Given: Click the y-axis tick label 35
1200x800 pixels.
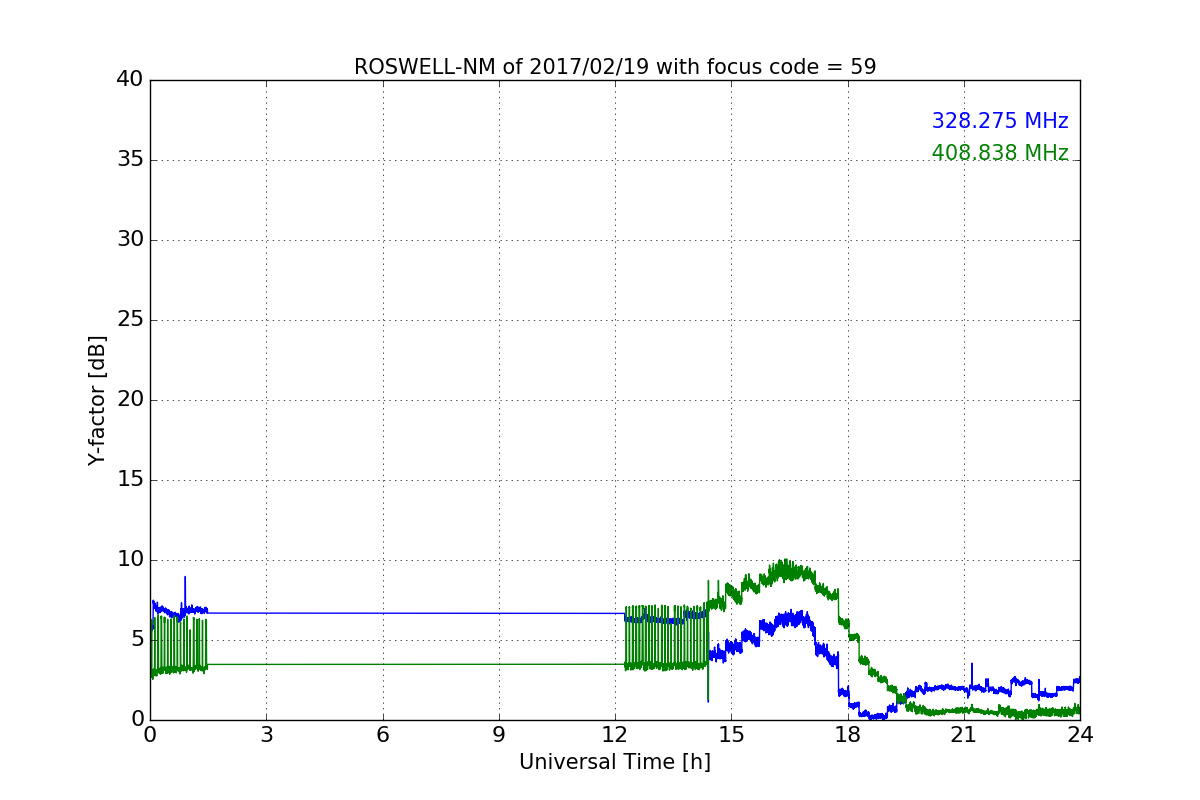Looking at the screenshot, I should [x=130, y=160].
